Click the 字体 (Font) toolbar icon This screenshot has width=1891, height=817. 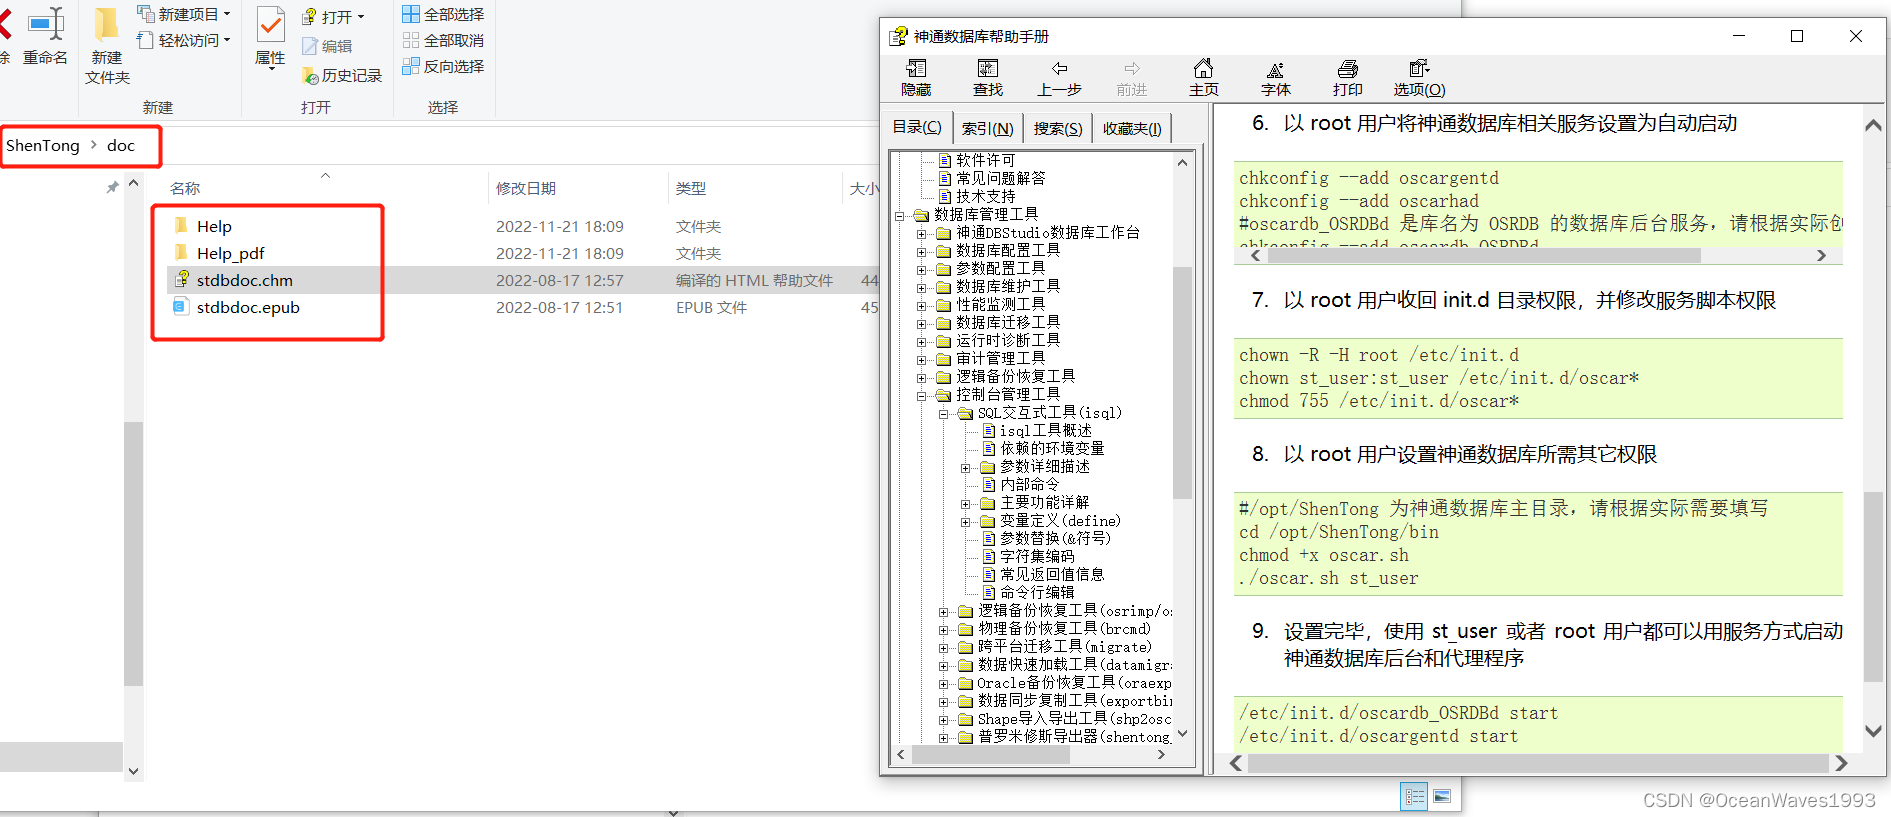point(1276,77)
